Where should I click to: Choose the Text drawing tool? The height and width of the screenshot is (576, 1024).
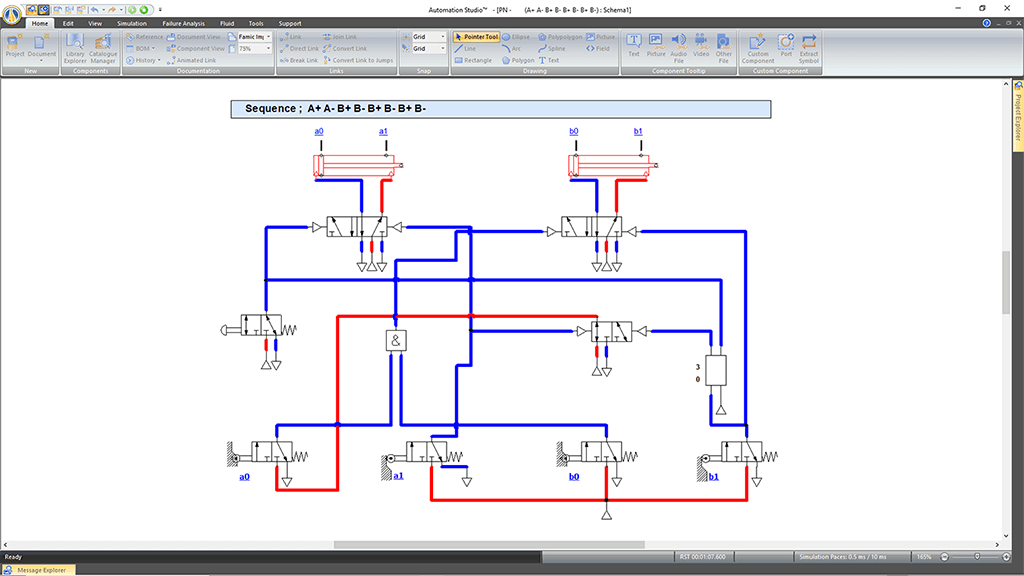pyautogui.click(x=549, y=60)
